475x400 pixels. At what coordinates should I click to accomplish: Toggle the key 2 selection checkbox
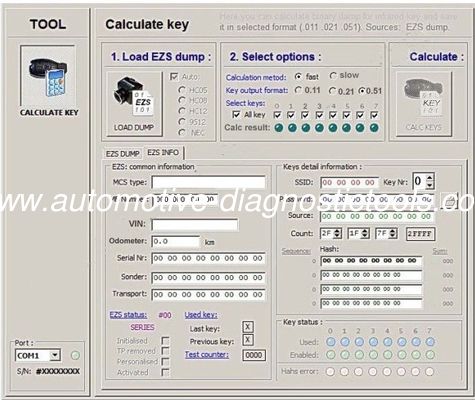(305, 115)
